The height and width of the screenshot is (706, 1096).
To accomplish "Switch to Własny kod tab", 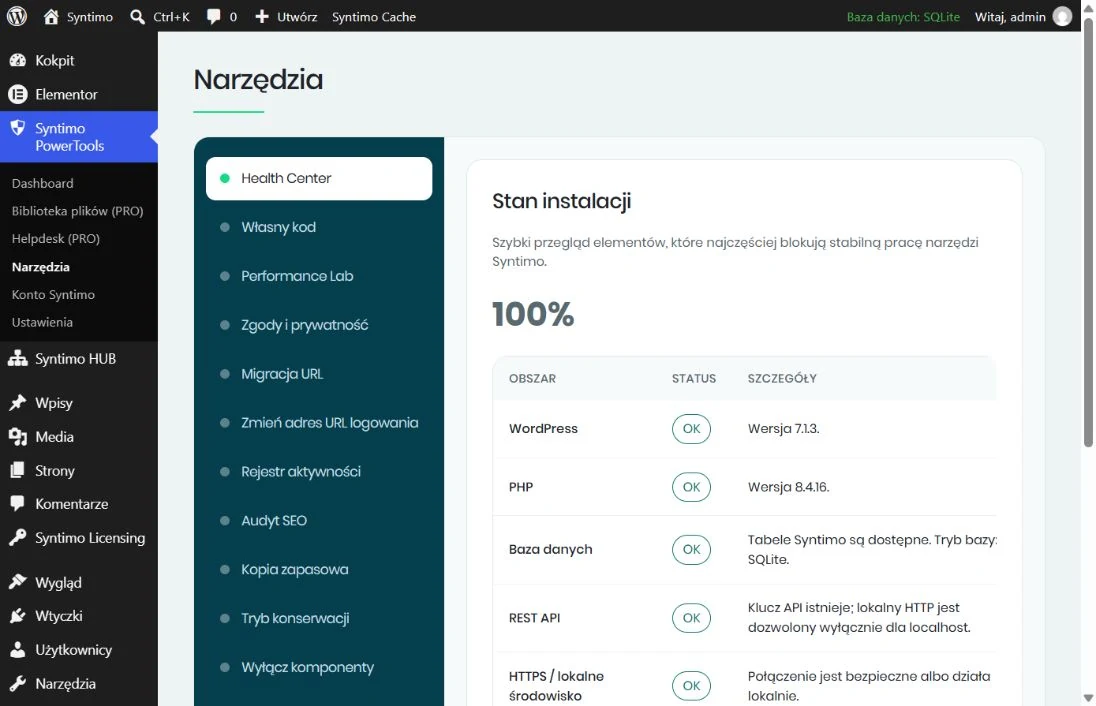I will [319, 227].
